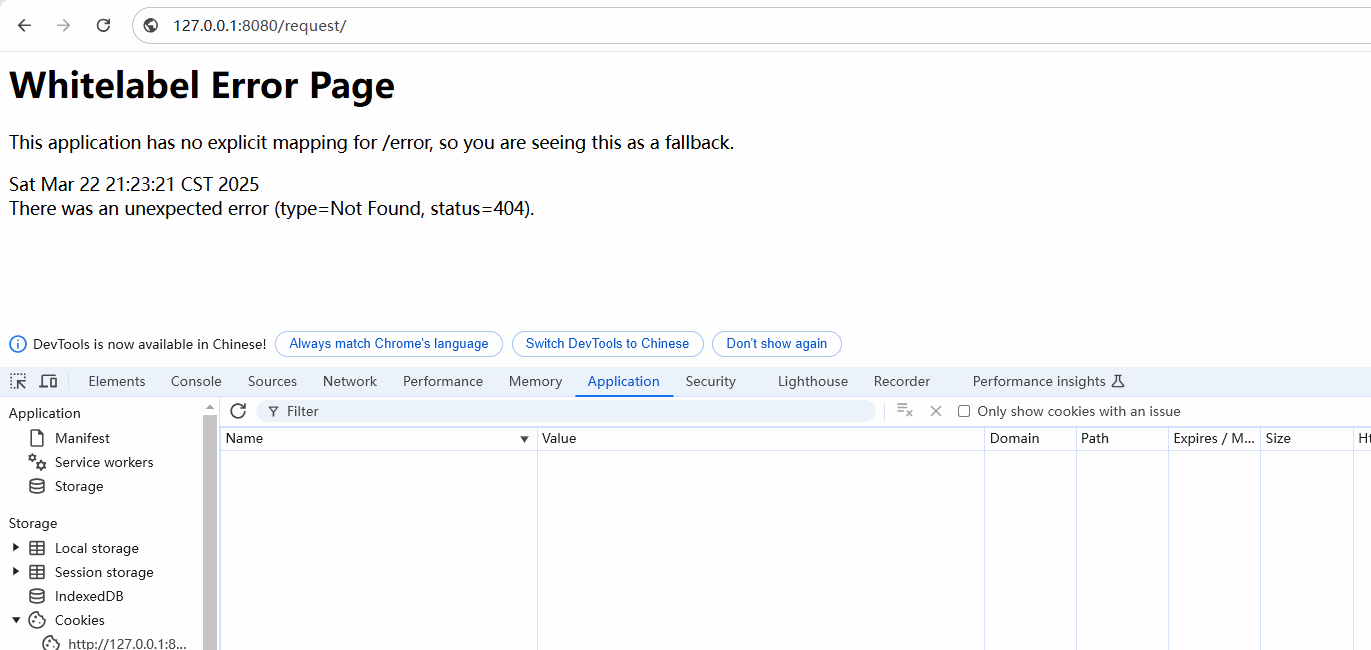Reload the page with the browser refresh icon
The height and width of the screenshot is (650, 1371).
(x=103, y=25)
